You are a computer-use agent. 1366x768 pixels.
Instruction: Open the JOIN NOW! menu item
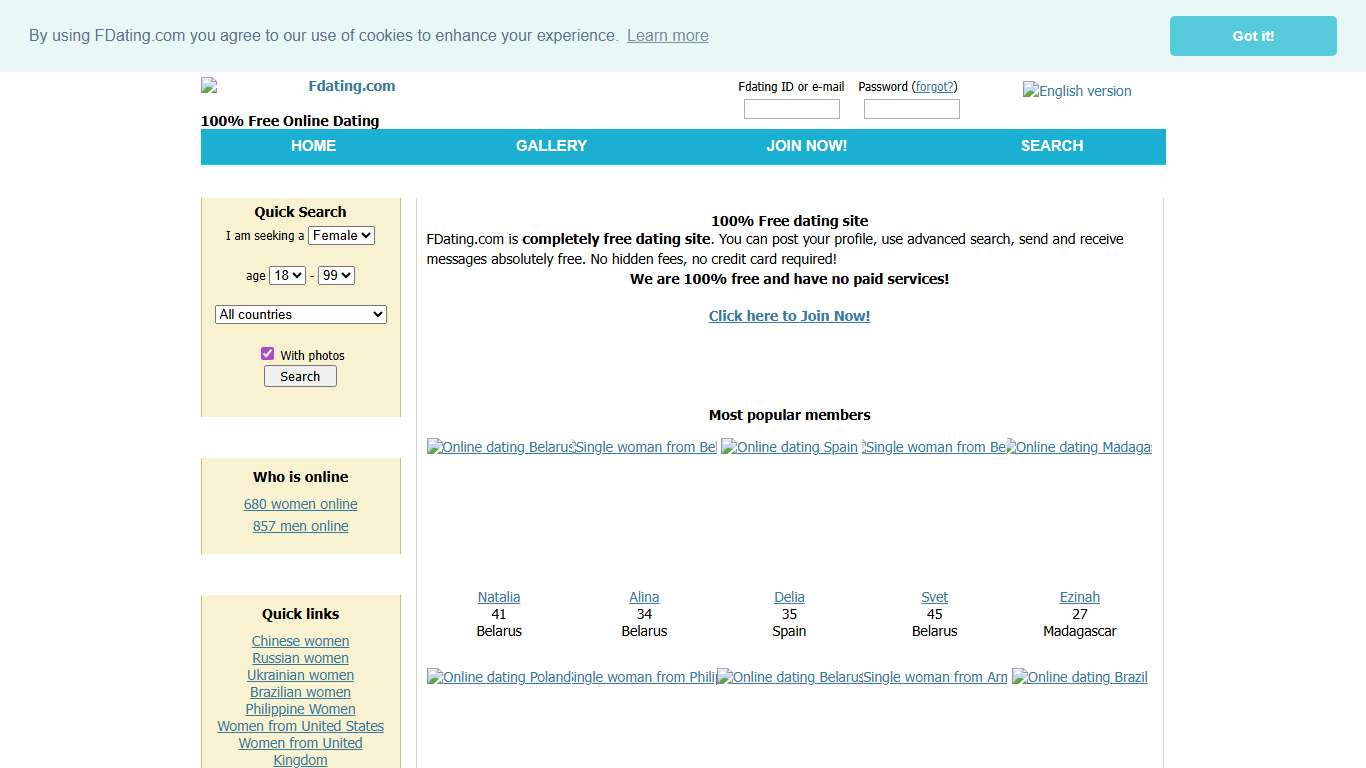[x=806, y=146]
